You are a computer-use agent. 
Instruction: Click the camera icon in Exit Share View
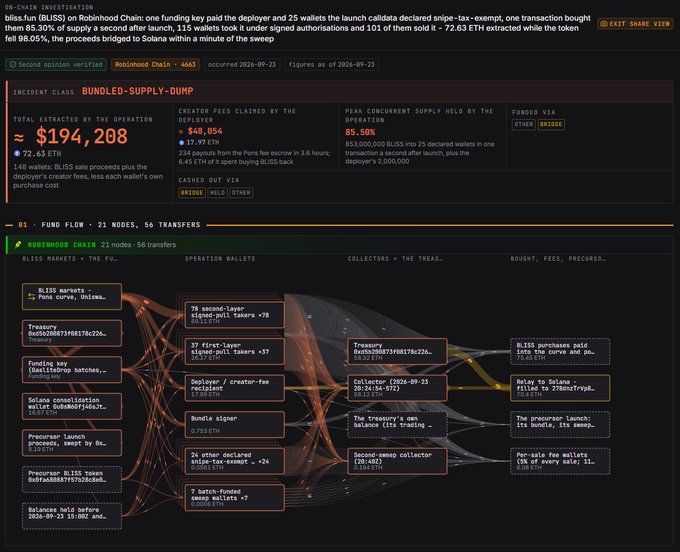[x=604, y=24]
